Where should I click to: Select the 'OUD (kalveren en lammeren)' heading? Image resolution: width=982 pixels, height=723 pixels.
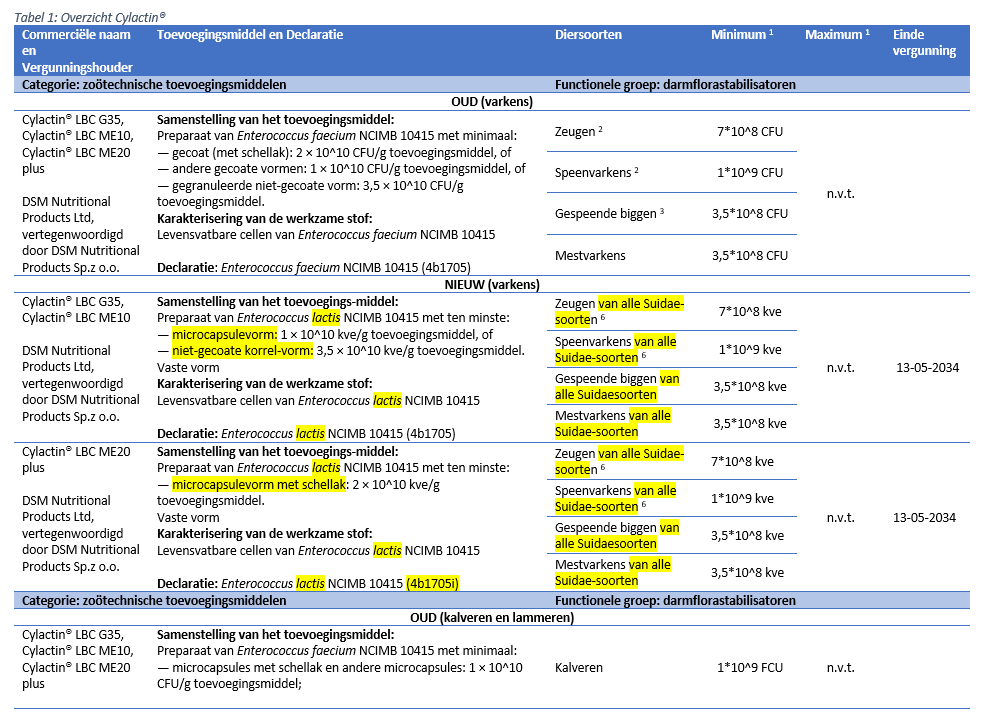490,617
